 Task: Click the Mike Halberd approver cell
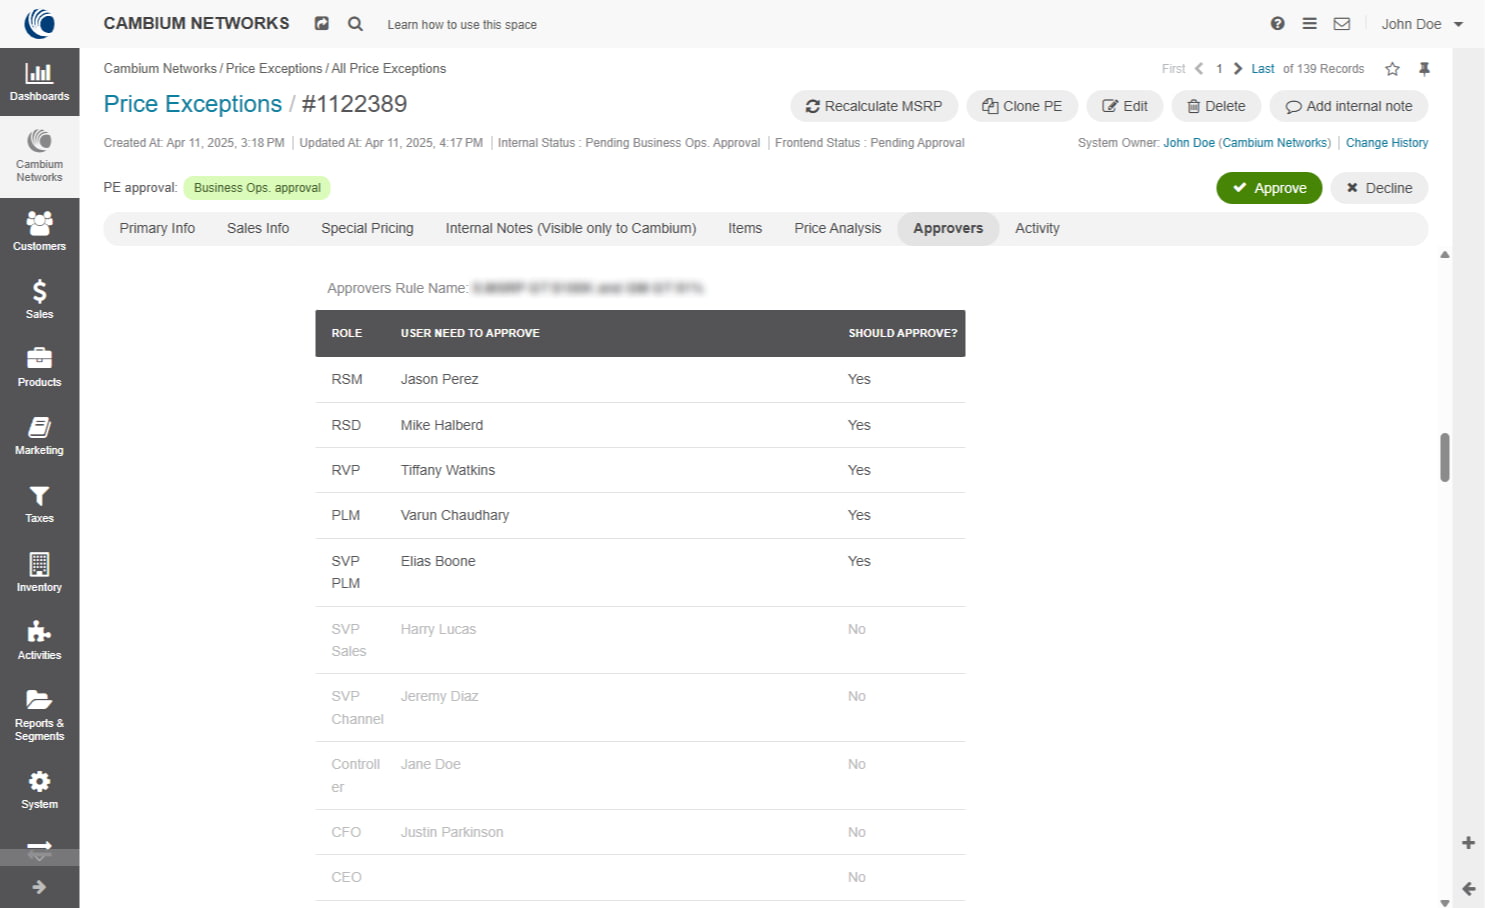[442, 425]
